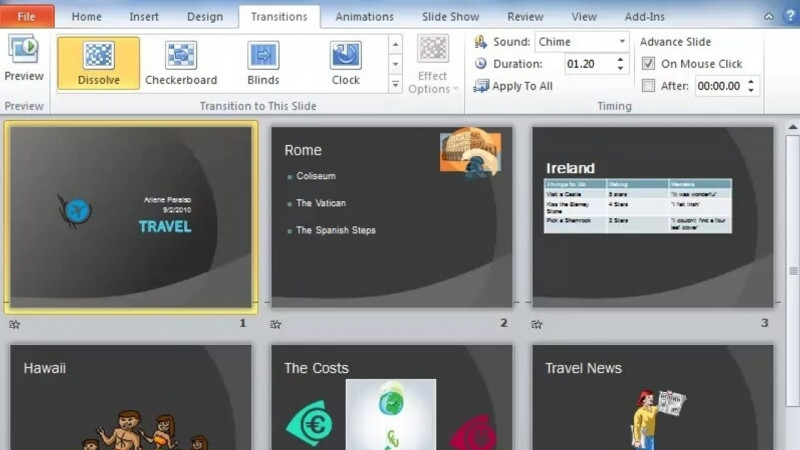This screenshot has width=800, height=450.
Task: Go to the Animations tab
Action: click(364, 16)
